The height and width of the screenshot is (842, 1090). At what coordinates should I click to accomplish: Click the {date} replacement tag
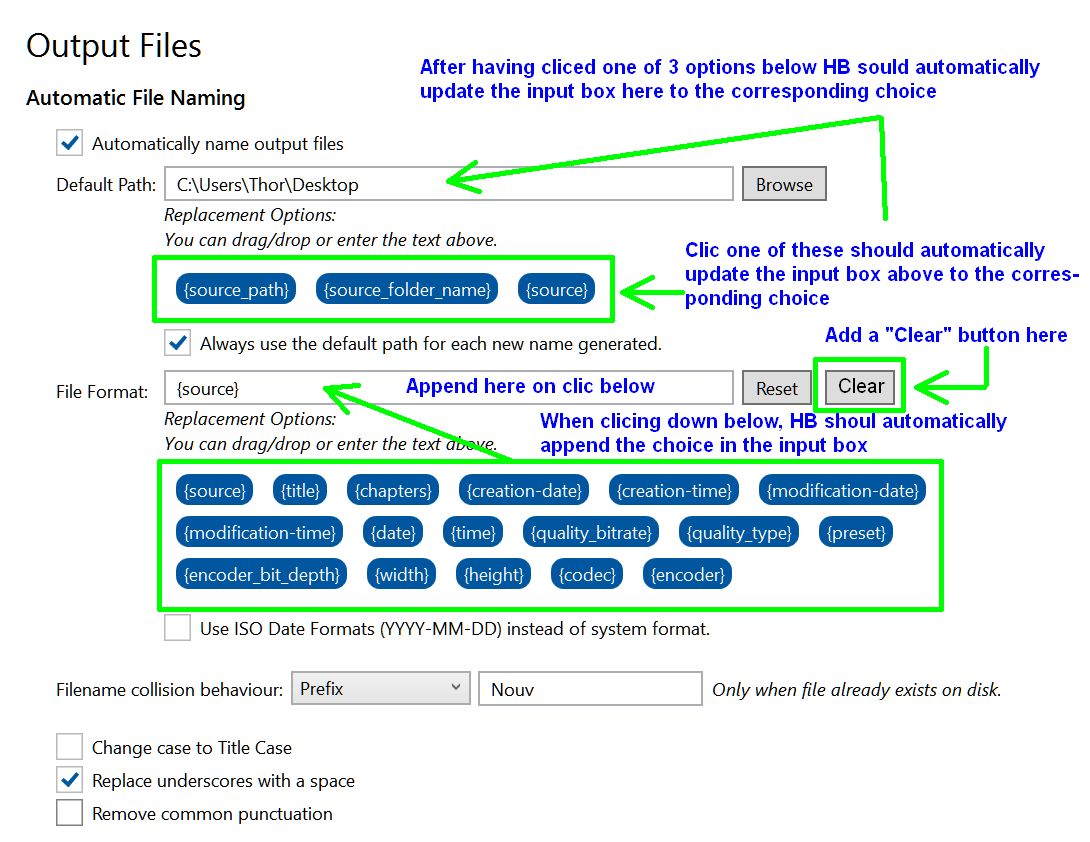click(393, 533)
